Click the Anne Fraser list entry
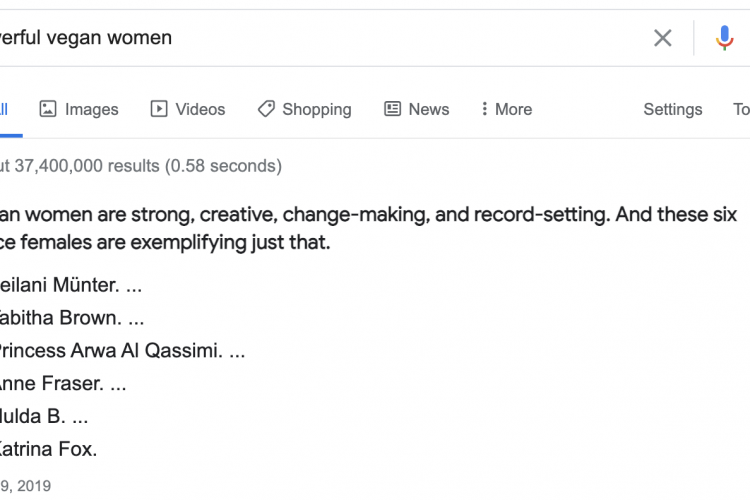The width and height of the screenshot is (750, 500). (x=63, y=384)
